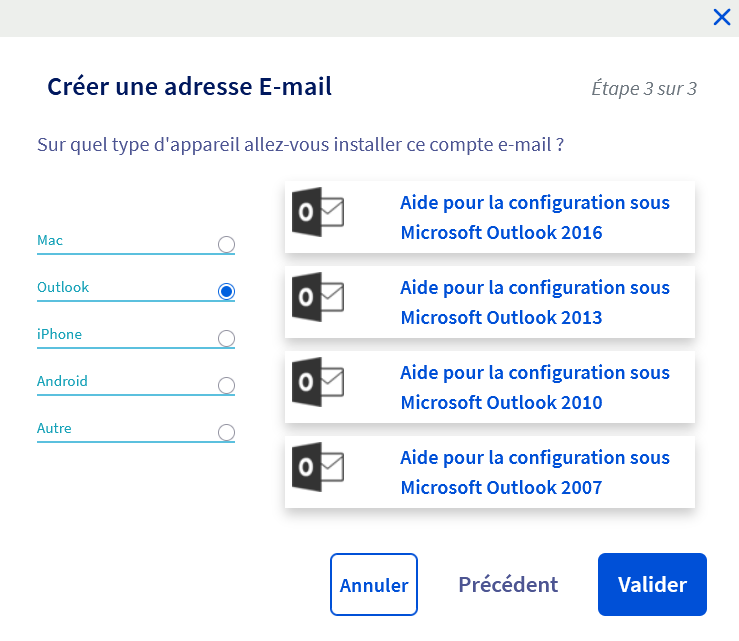
Task: Close the dialog with the X icon
Action: point(721,17)
